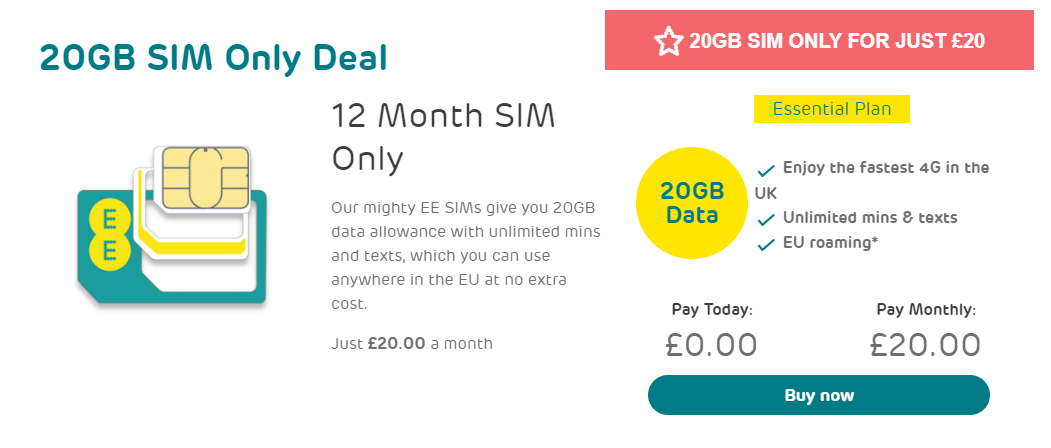Click the Essential Plan yellow label
This screenshot has width=1051, height=448.
[832, 109]
